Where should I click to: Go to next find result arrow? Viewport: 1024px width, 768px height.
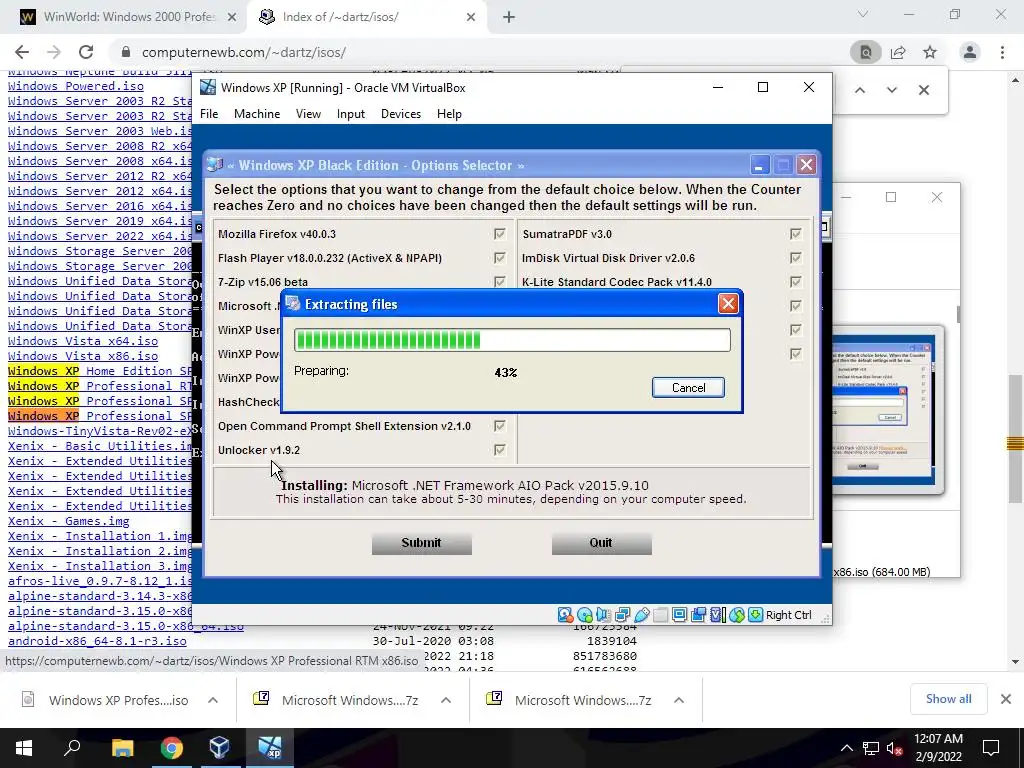891,90
